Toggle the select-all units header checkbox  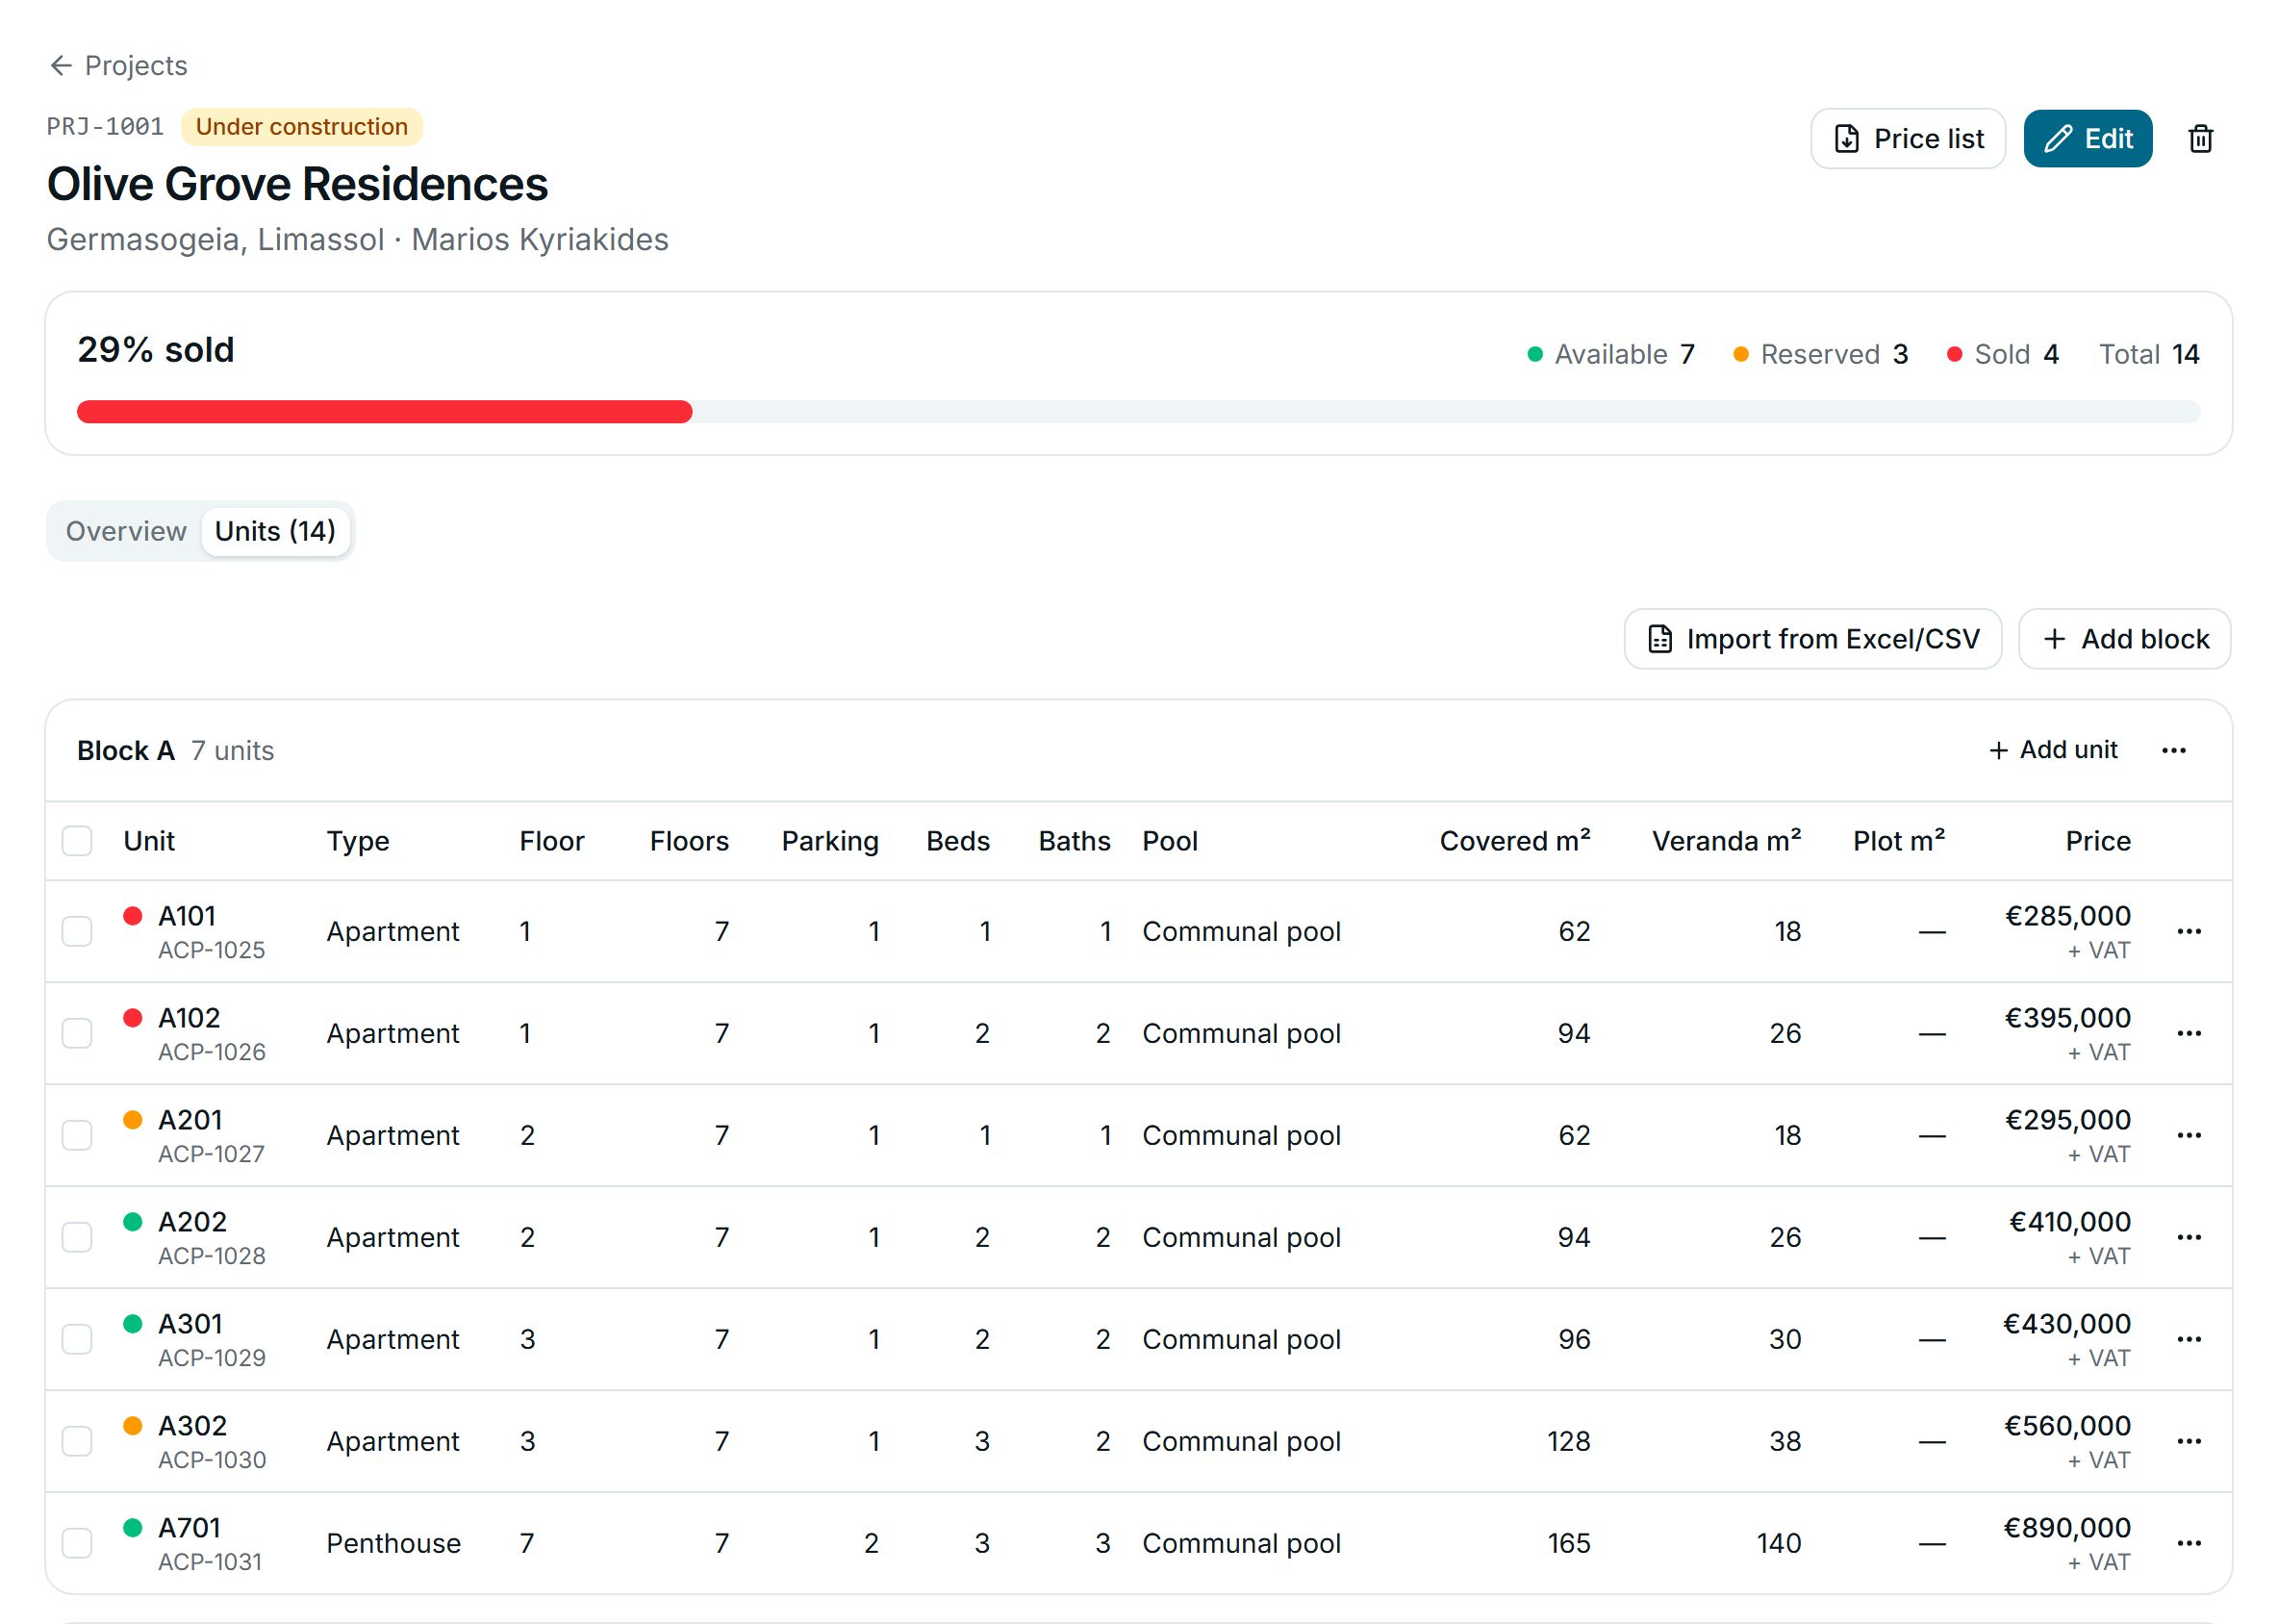(77, 842)
